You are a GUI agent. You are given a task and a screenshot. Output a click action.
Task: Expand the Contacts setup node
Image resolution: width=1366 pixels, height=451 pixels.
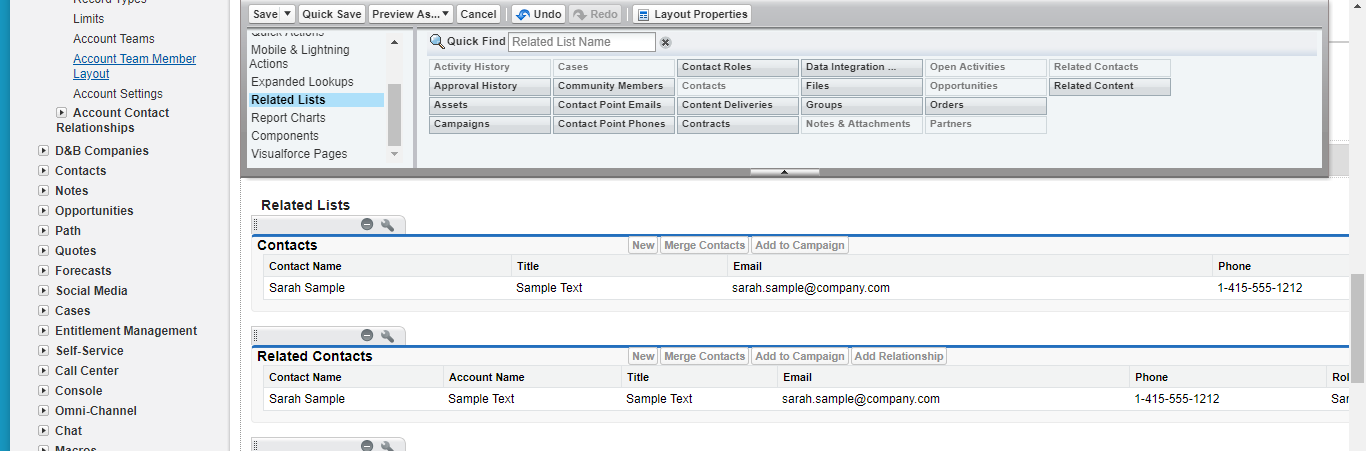click(43, 171)
